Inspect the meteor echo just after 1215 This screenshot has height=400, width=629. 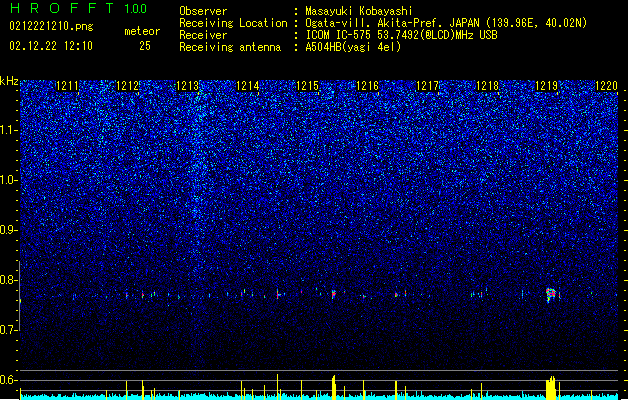pyautogui.click(x=333, y=294)
